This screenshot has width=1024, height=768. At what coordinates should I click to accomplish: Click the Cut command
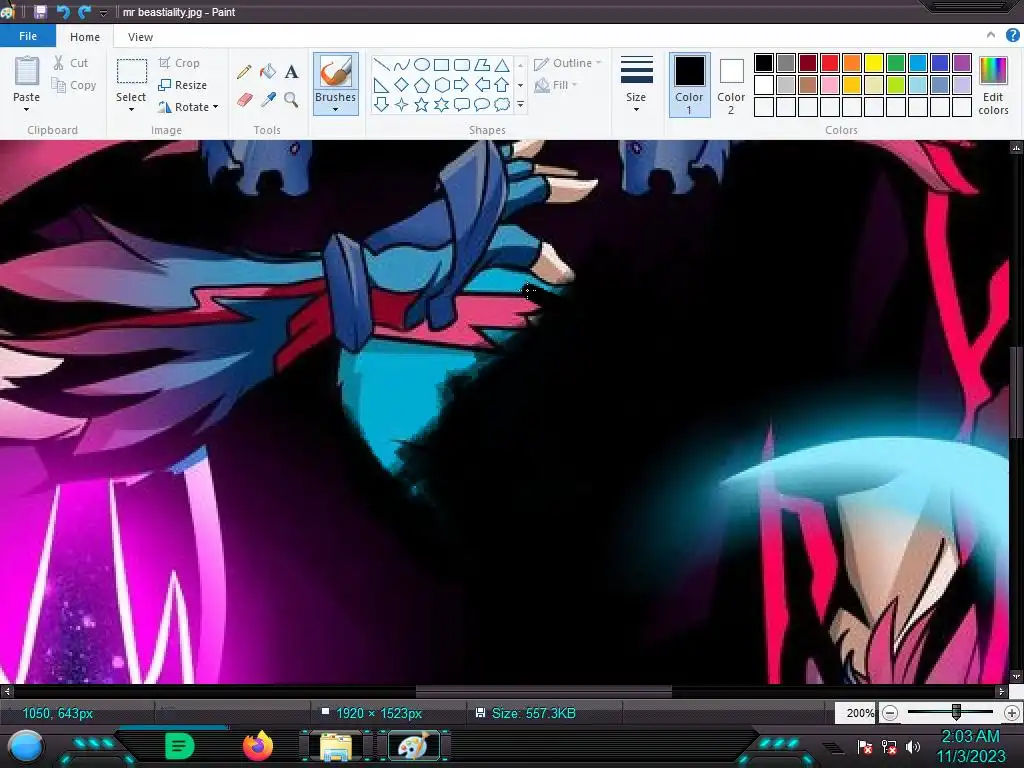pos(71,63)
